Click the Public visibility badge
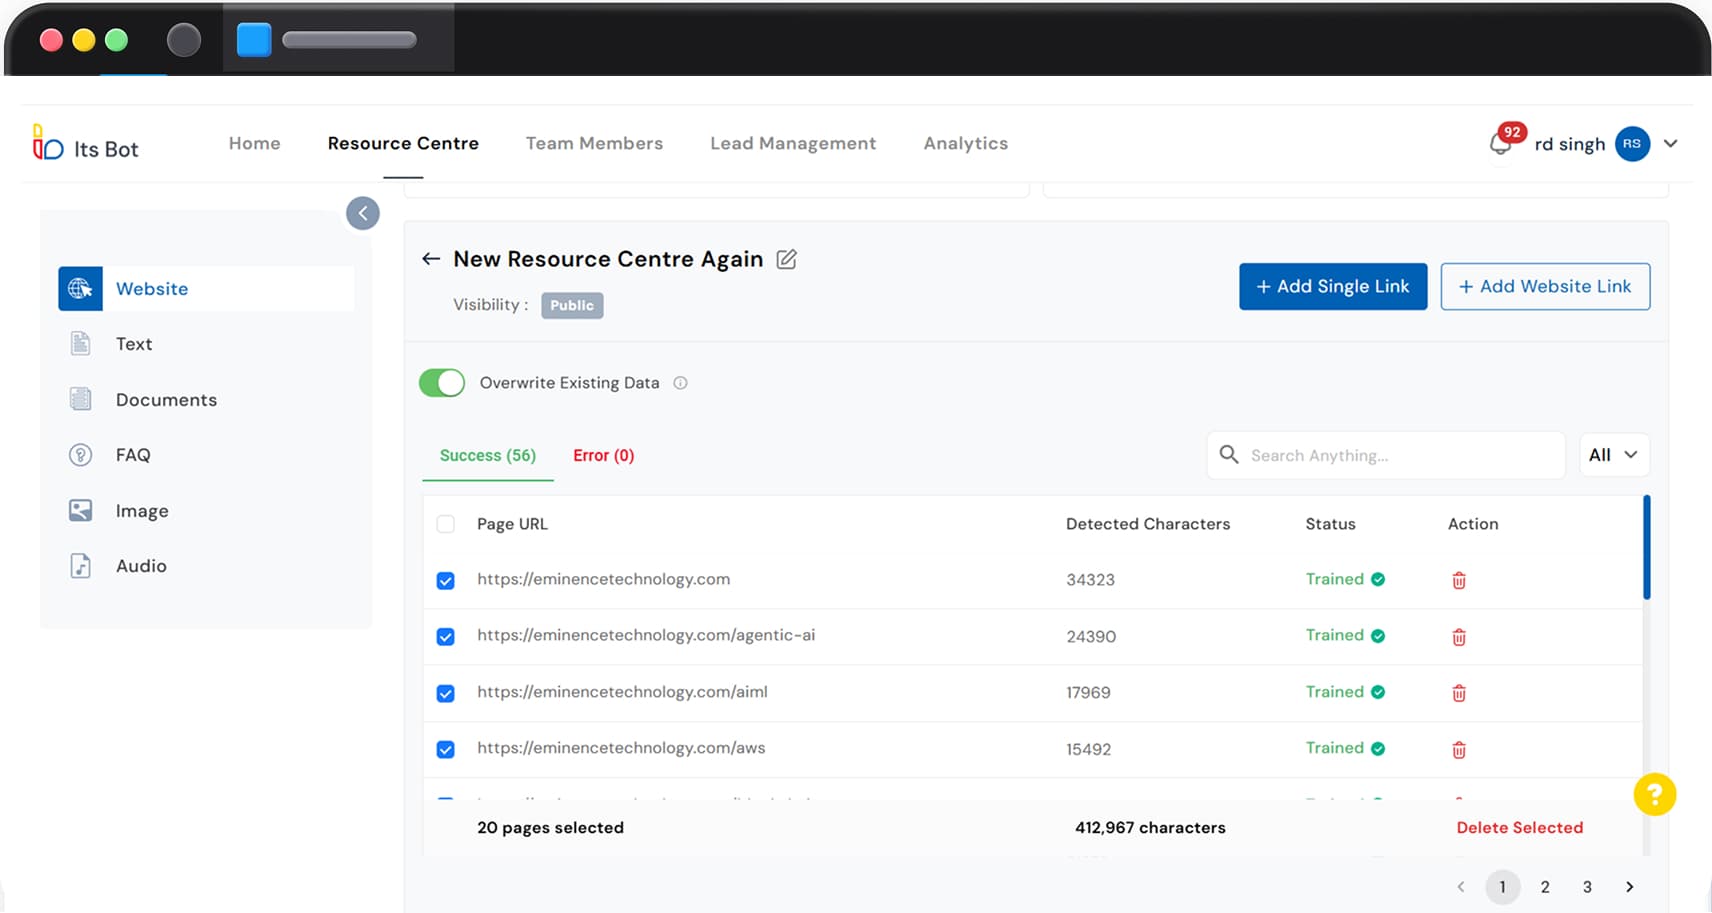The image size is (1712, 913). point(572,305)
